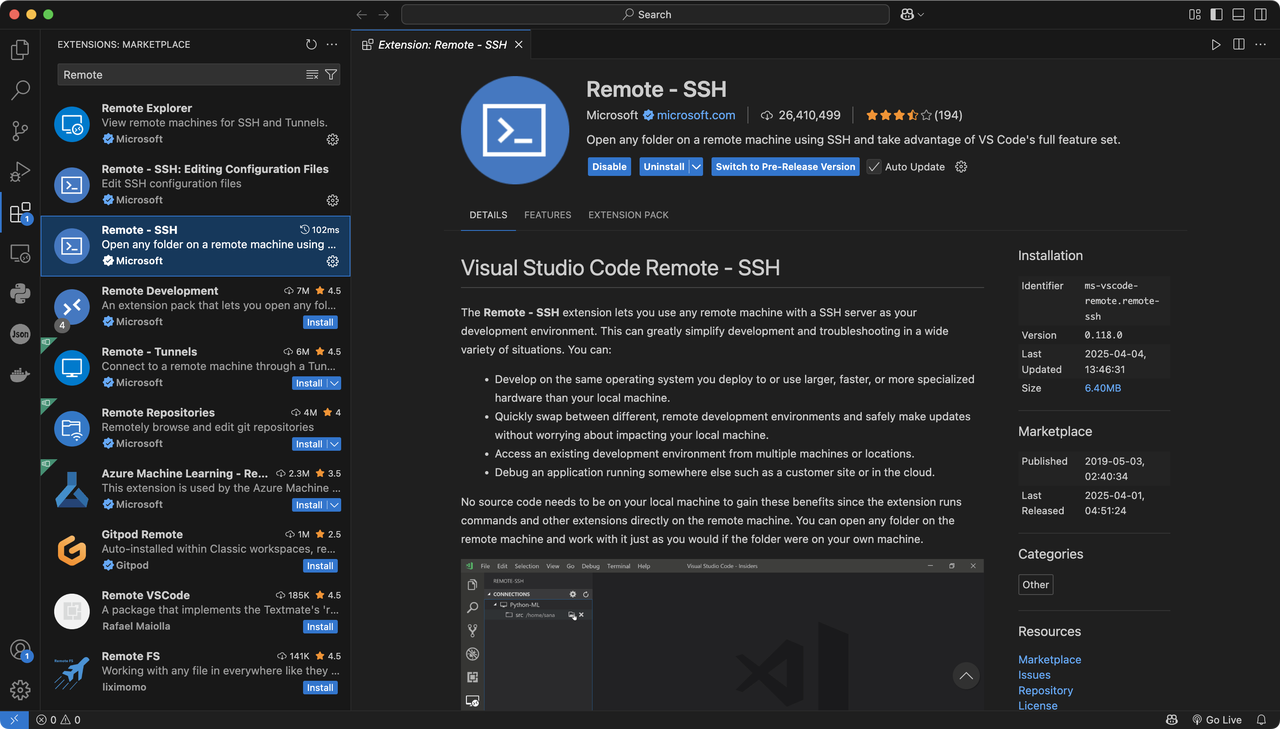
Task: Toggle the secondary side bar visibility
Action: (x=1261, y=15)
